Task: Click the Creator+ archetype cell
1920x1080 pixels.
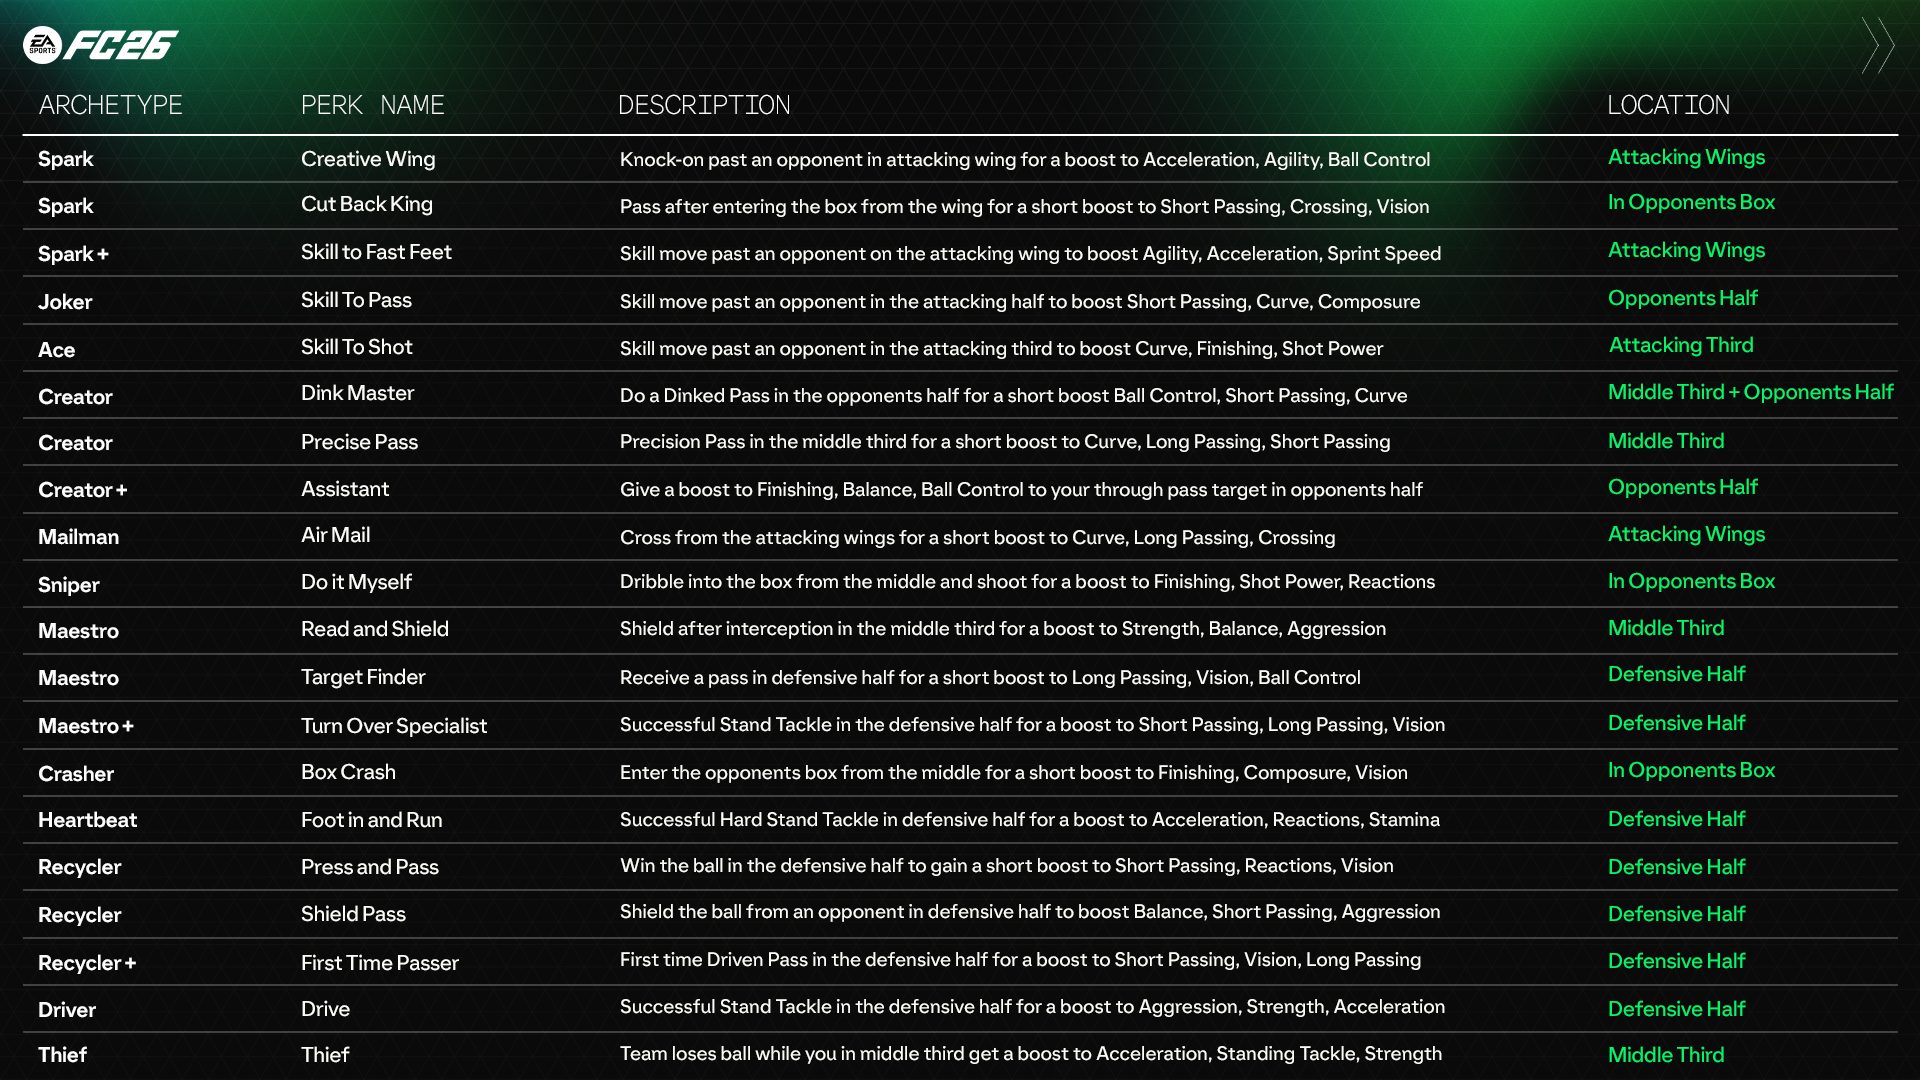Action: point(83,490)
